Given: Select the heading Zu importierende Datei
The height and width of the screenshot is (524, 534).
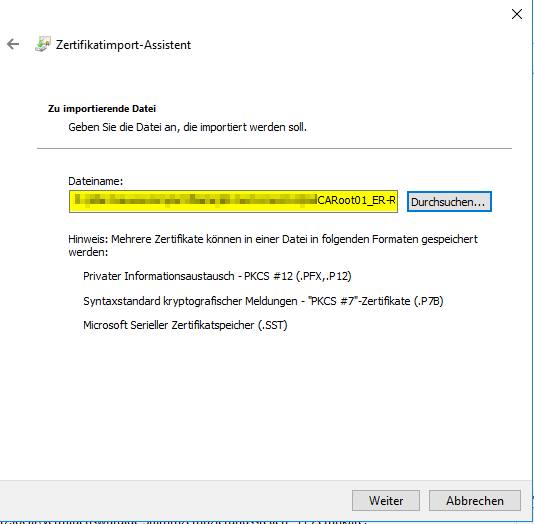Looking at the screenshot, I should (x=102, y=109).
